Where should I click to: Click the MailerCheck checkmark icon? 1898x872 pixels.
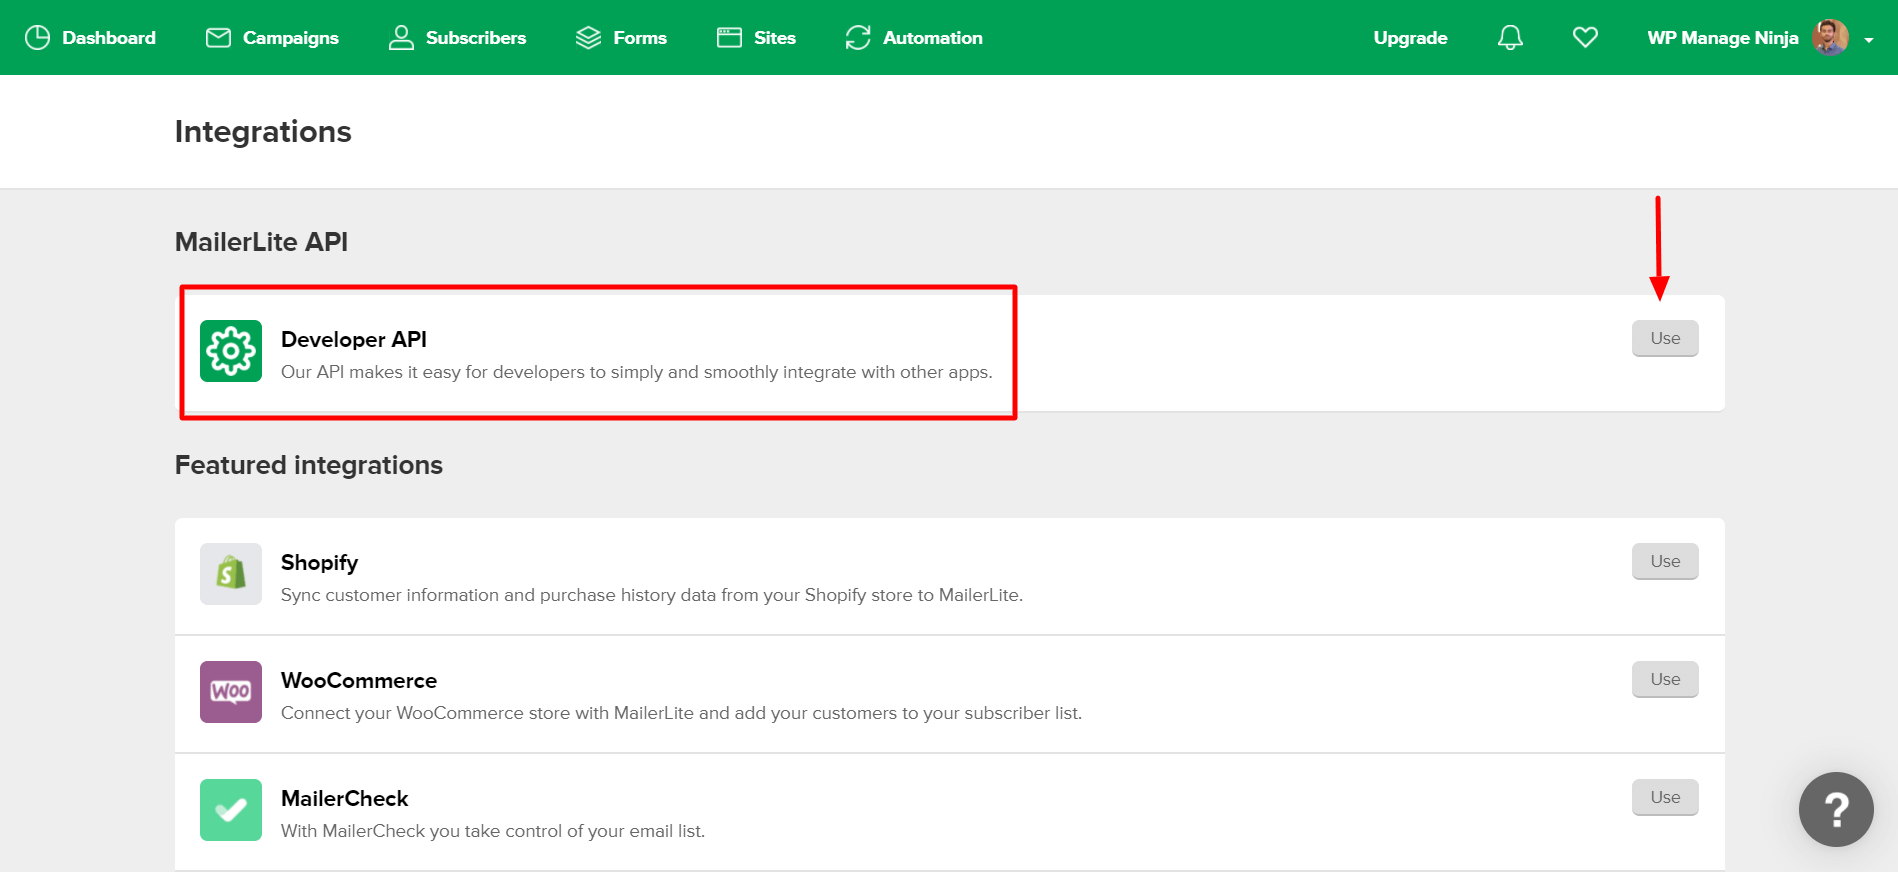231,810
